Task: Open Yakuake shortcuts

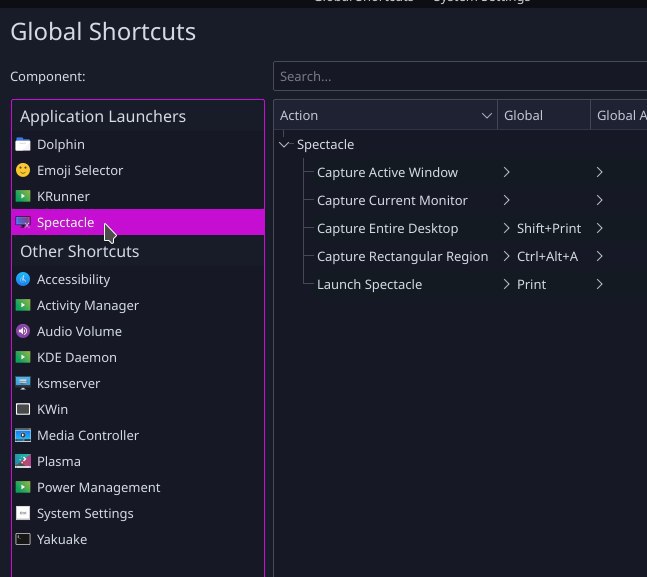Action: point(138,539)
